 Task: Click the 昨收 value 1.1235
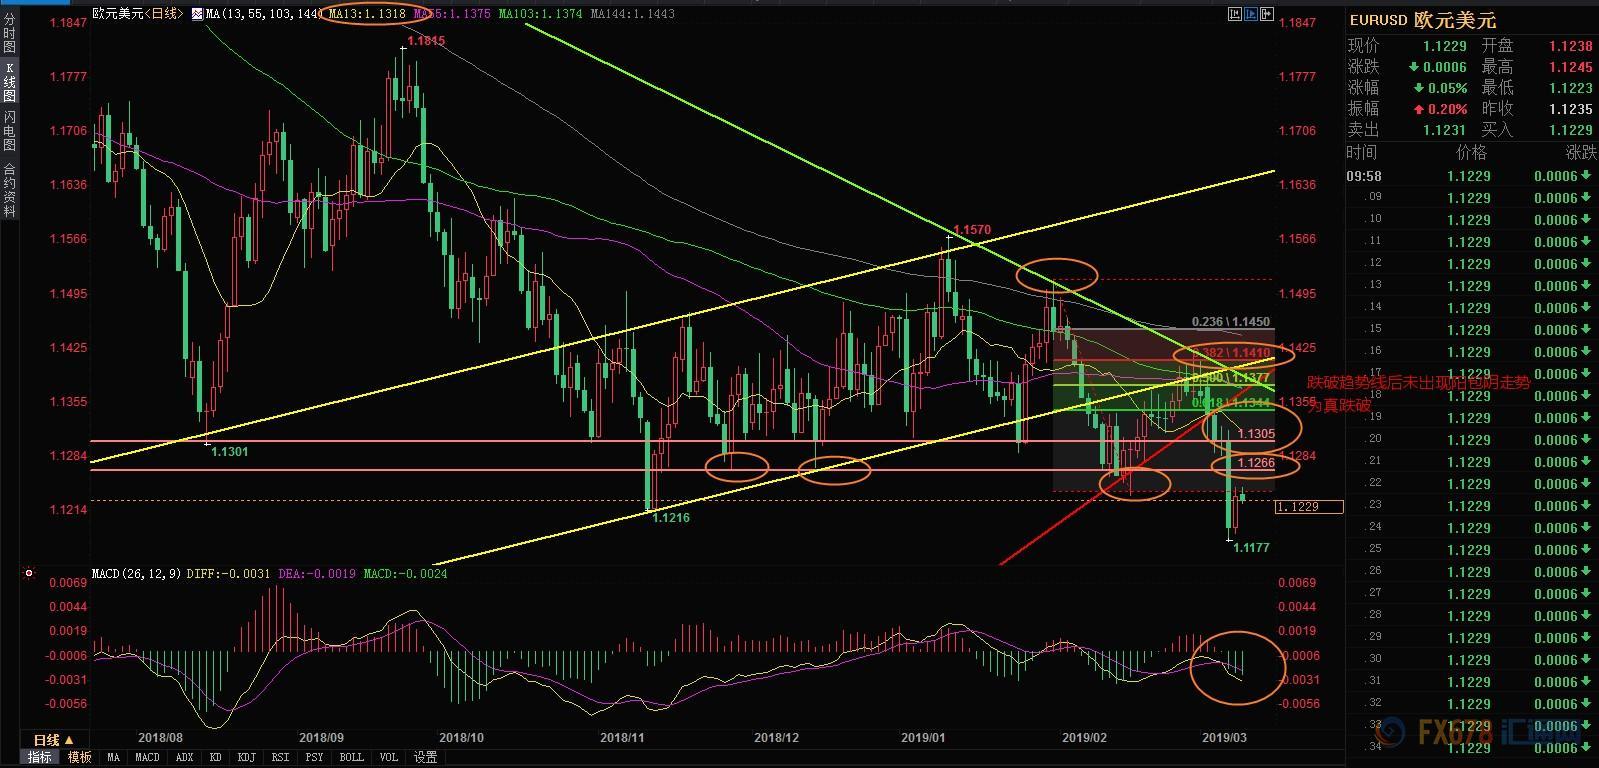pos(1570,109)
